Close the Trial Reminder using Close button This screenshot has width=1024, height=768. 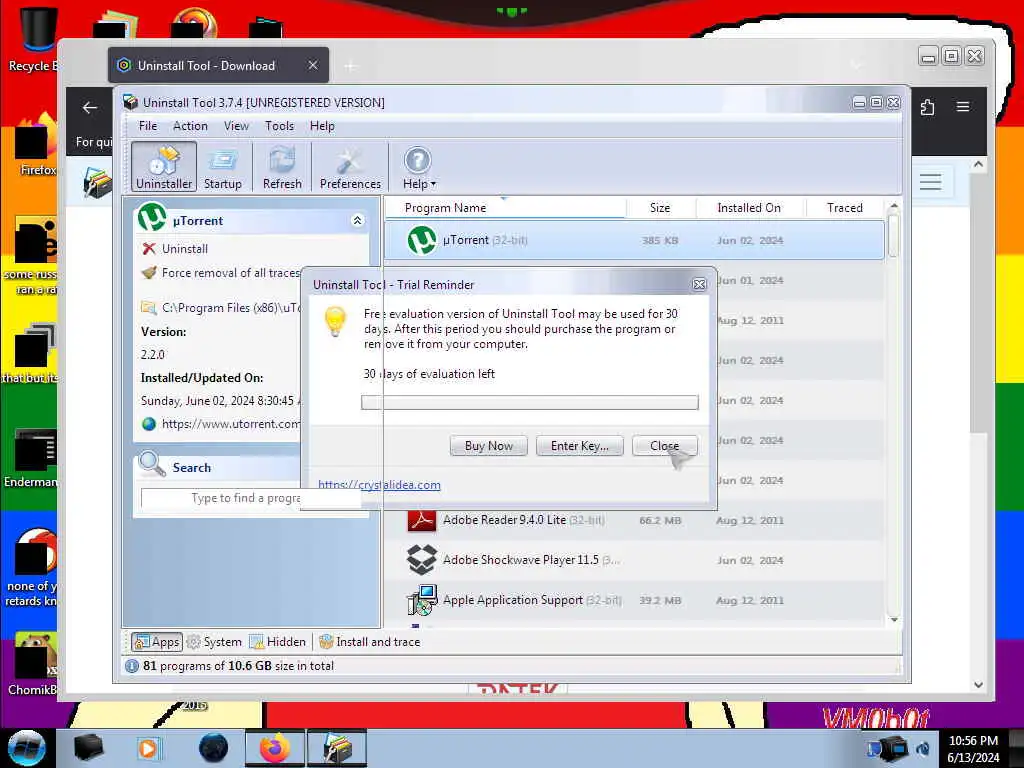click(665, 445)
